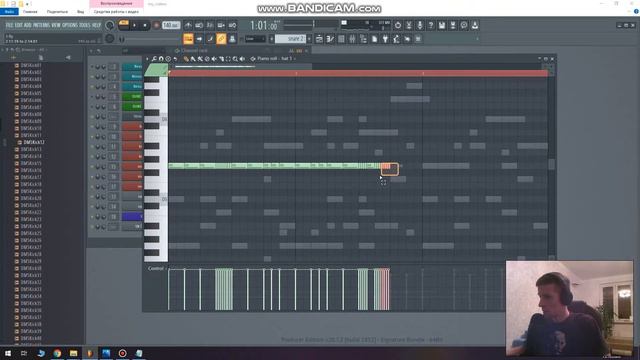
Task: Click the speaker playback tool in piano roll
Action: (x=242, y=59)
